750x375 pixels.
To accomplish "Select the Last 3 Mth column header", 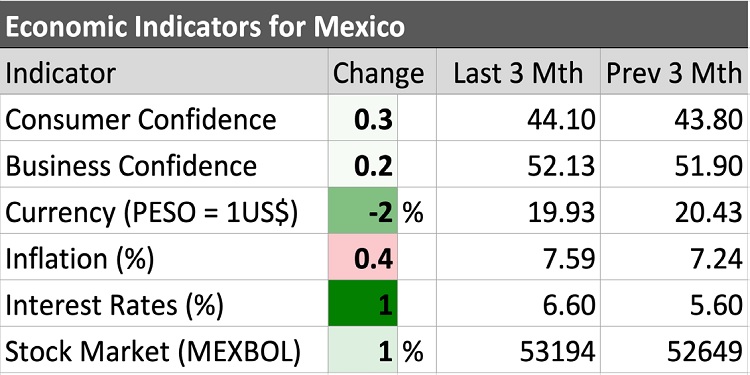I will pos(518,74).
